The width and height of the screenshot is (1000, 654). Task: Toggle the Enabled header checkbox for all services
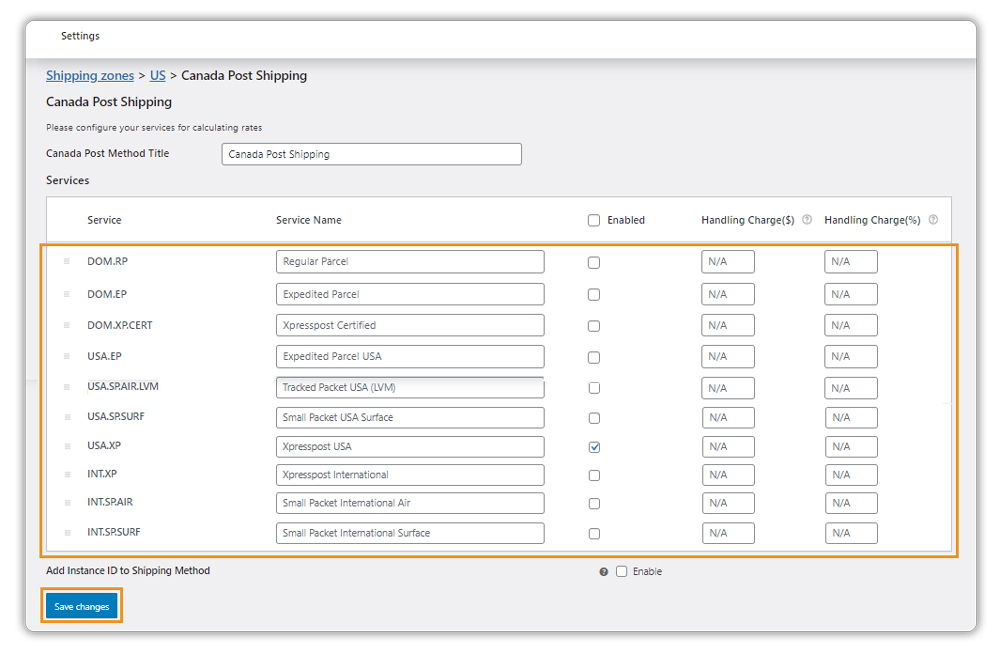(x=594, y=220)
